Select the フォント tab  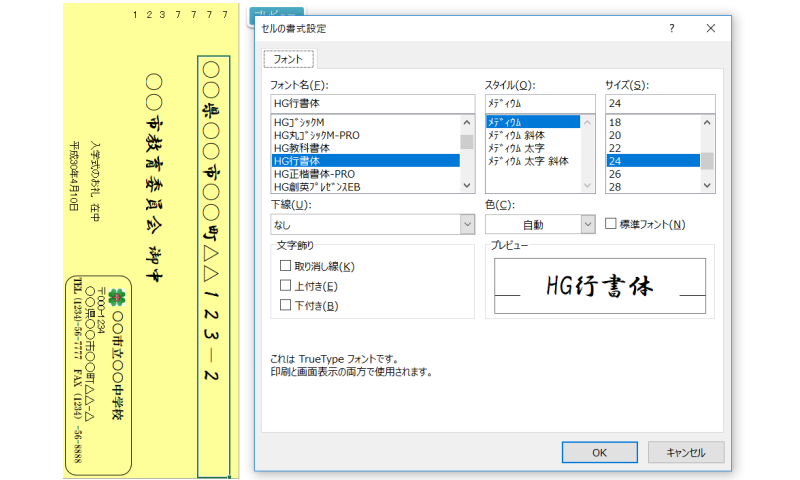[289, 59]
